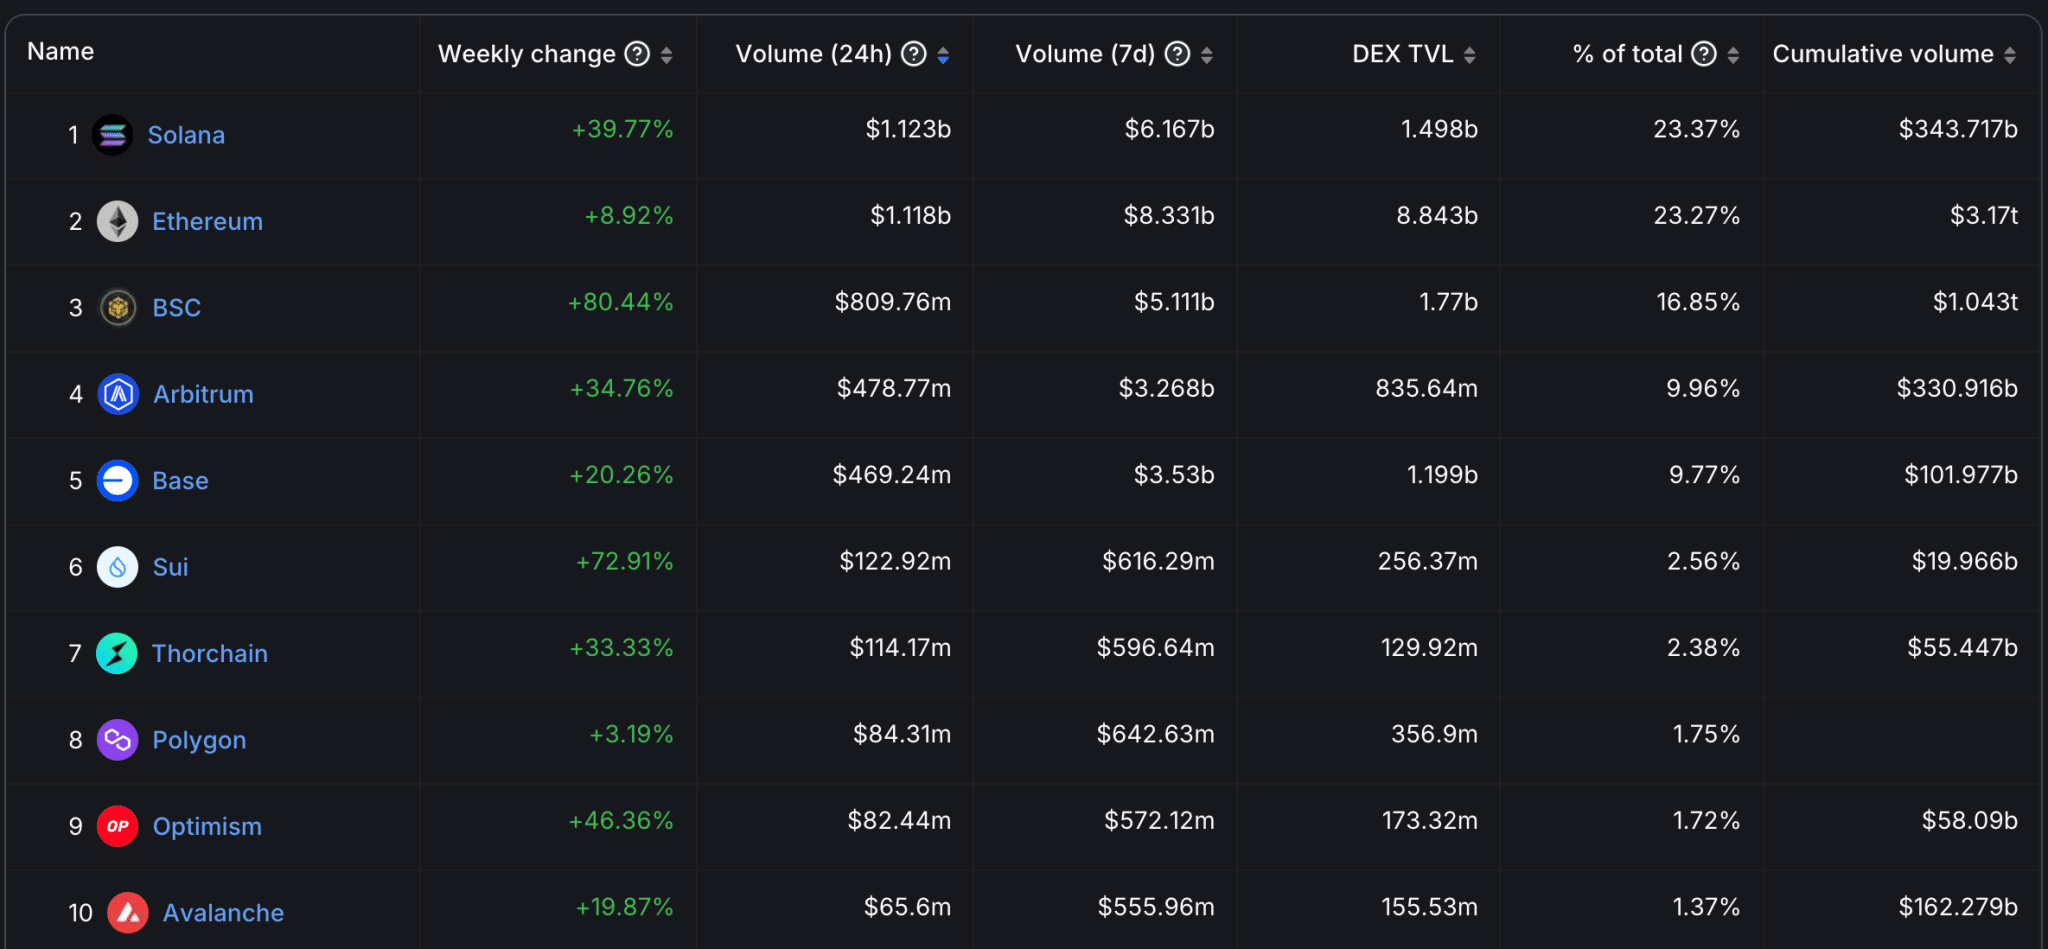Open the Avalanche chain link
2048x949 pixels.
click(x=223, y=913)
